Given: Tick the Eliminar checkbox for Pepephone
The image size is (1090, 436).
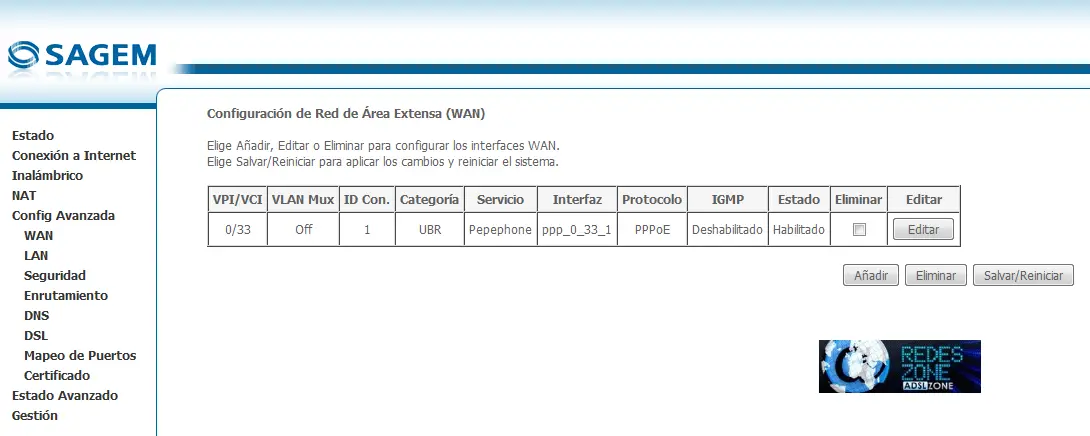Looking at the screenshot, I should point(859,229).
